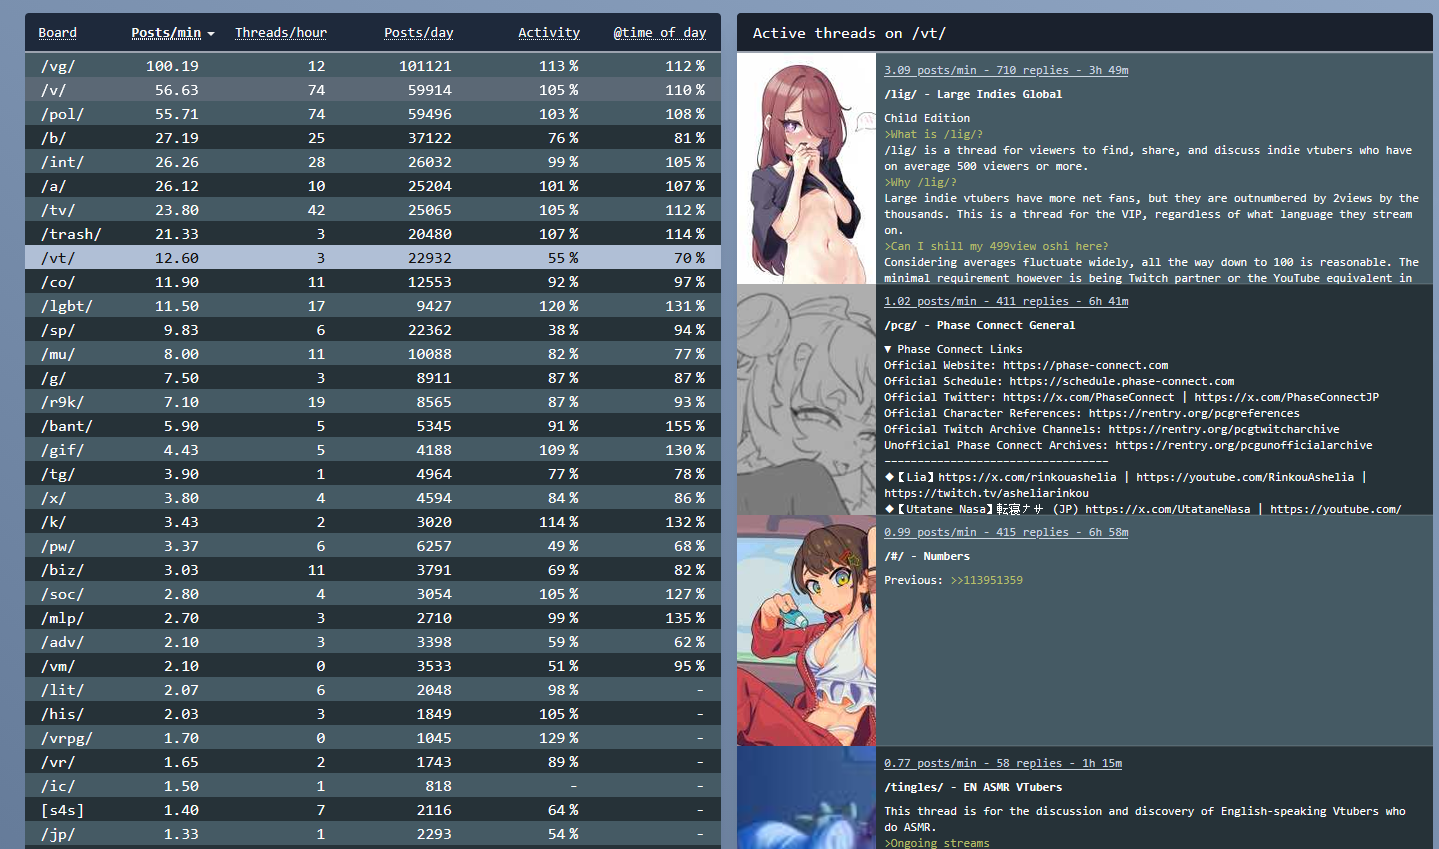Click the '/#/ - Numbers' thread title
1439x849 pixels.
point(927,556)
